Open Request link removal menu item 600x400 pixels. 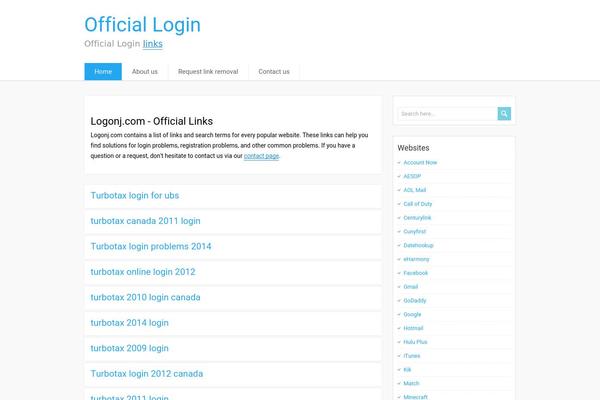click(208, 72)
